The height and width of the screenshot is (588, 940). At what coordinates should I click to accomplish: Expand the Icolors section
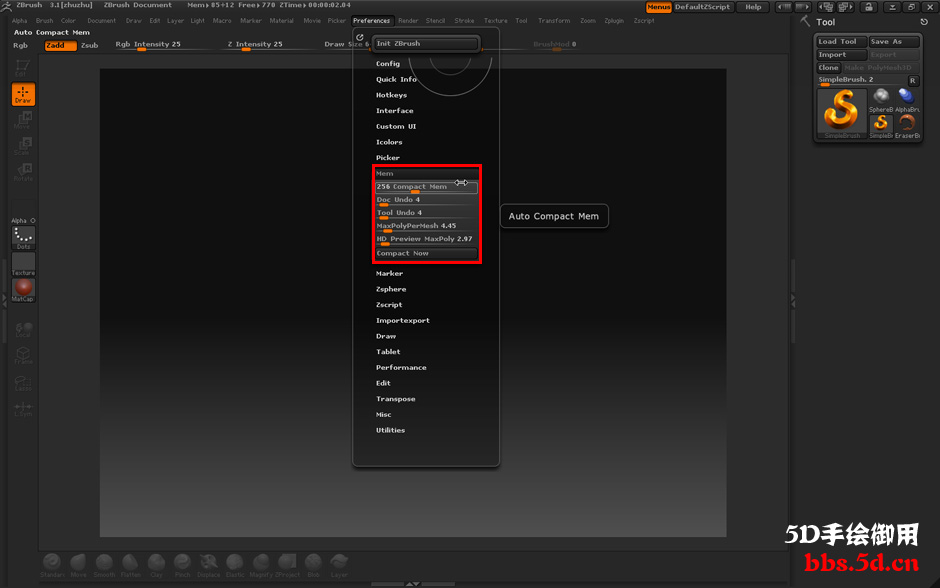coord(389,142)
